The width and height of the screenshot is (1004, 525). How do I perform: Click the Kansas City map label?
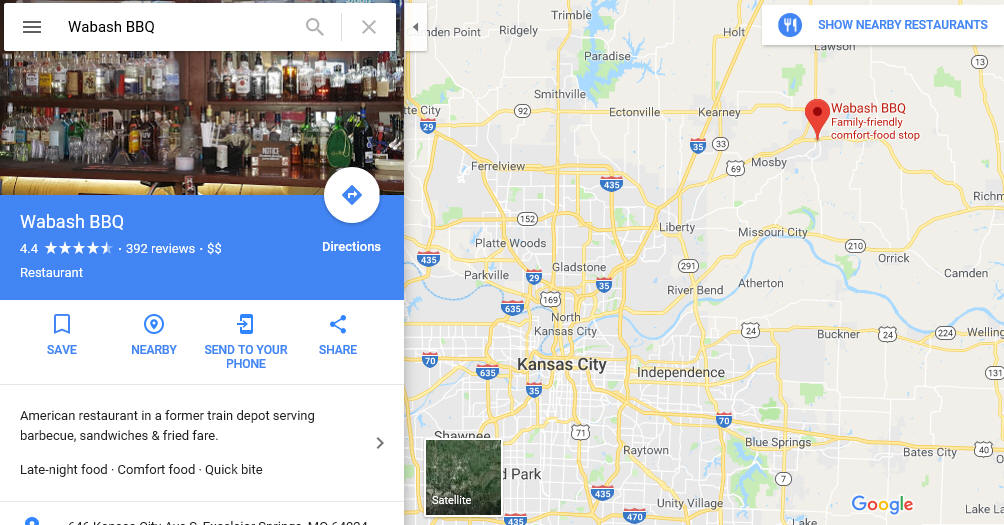562,364
